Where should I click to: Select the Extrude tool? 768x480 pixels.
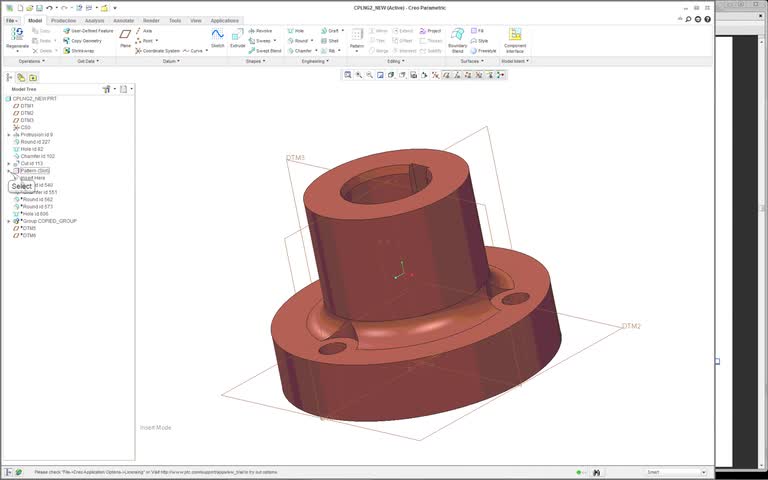(x=238, y=38)
